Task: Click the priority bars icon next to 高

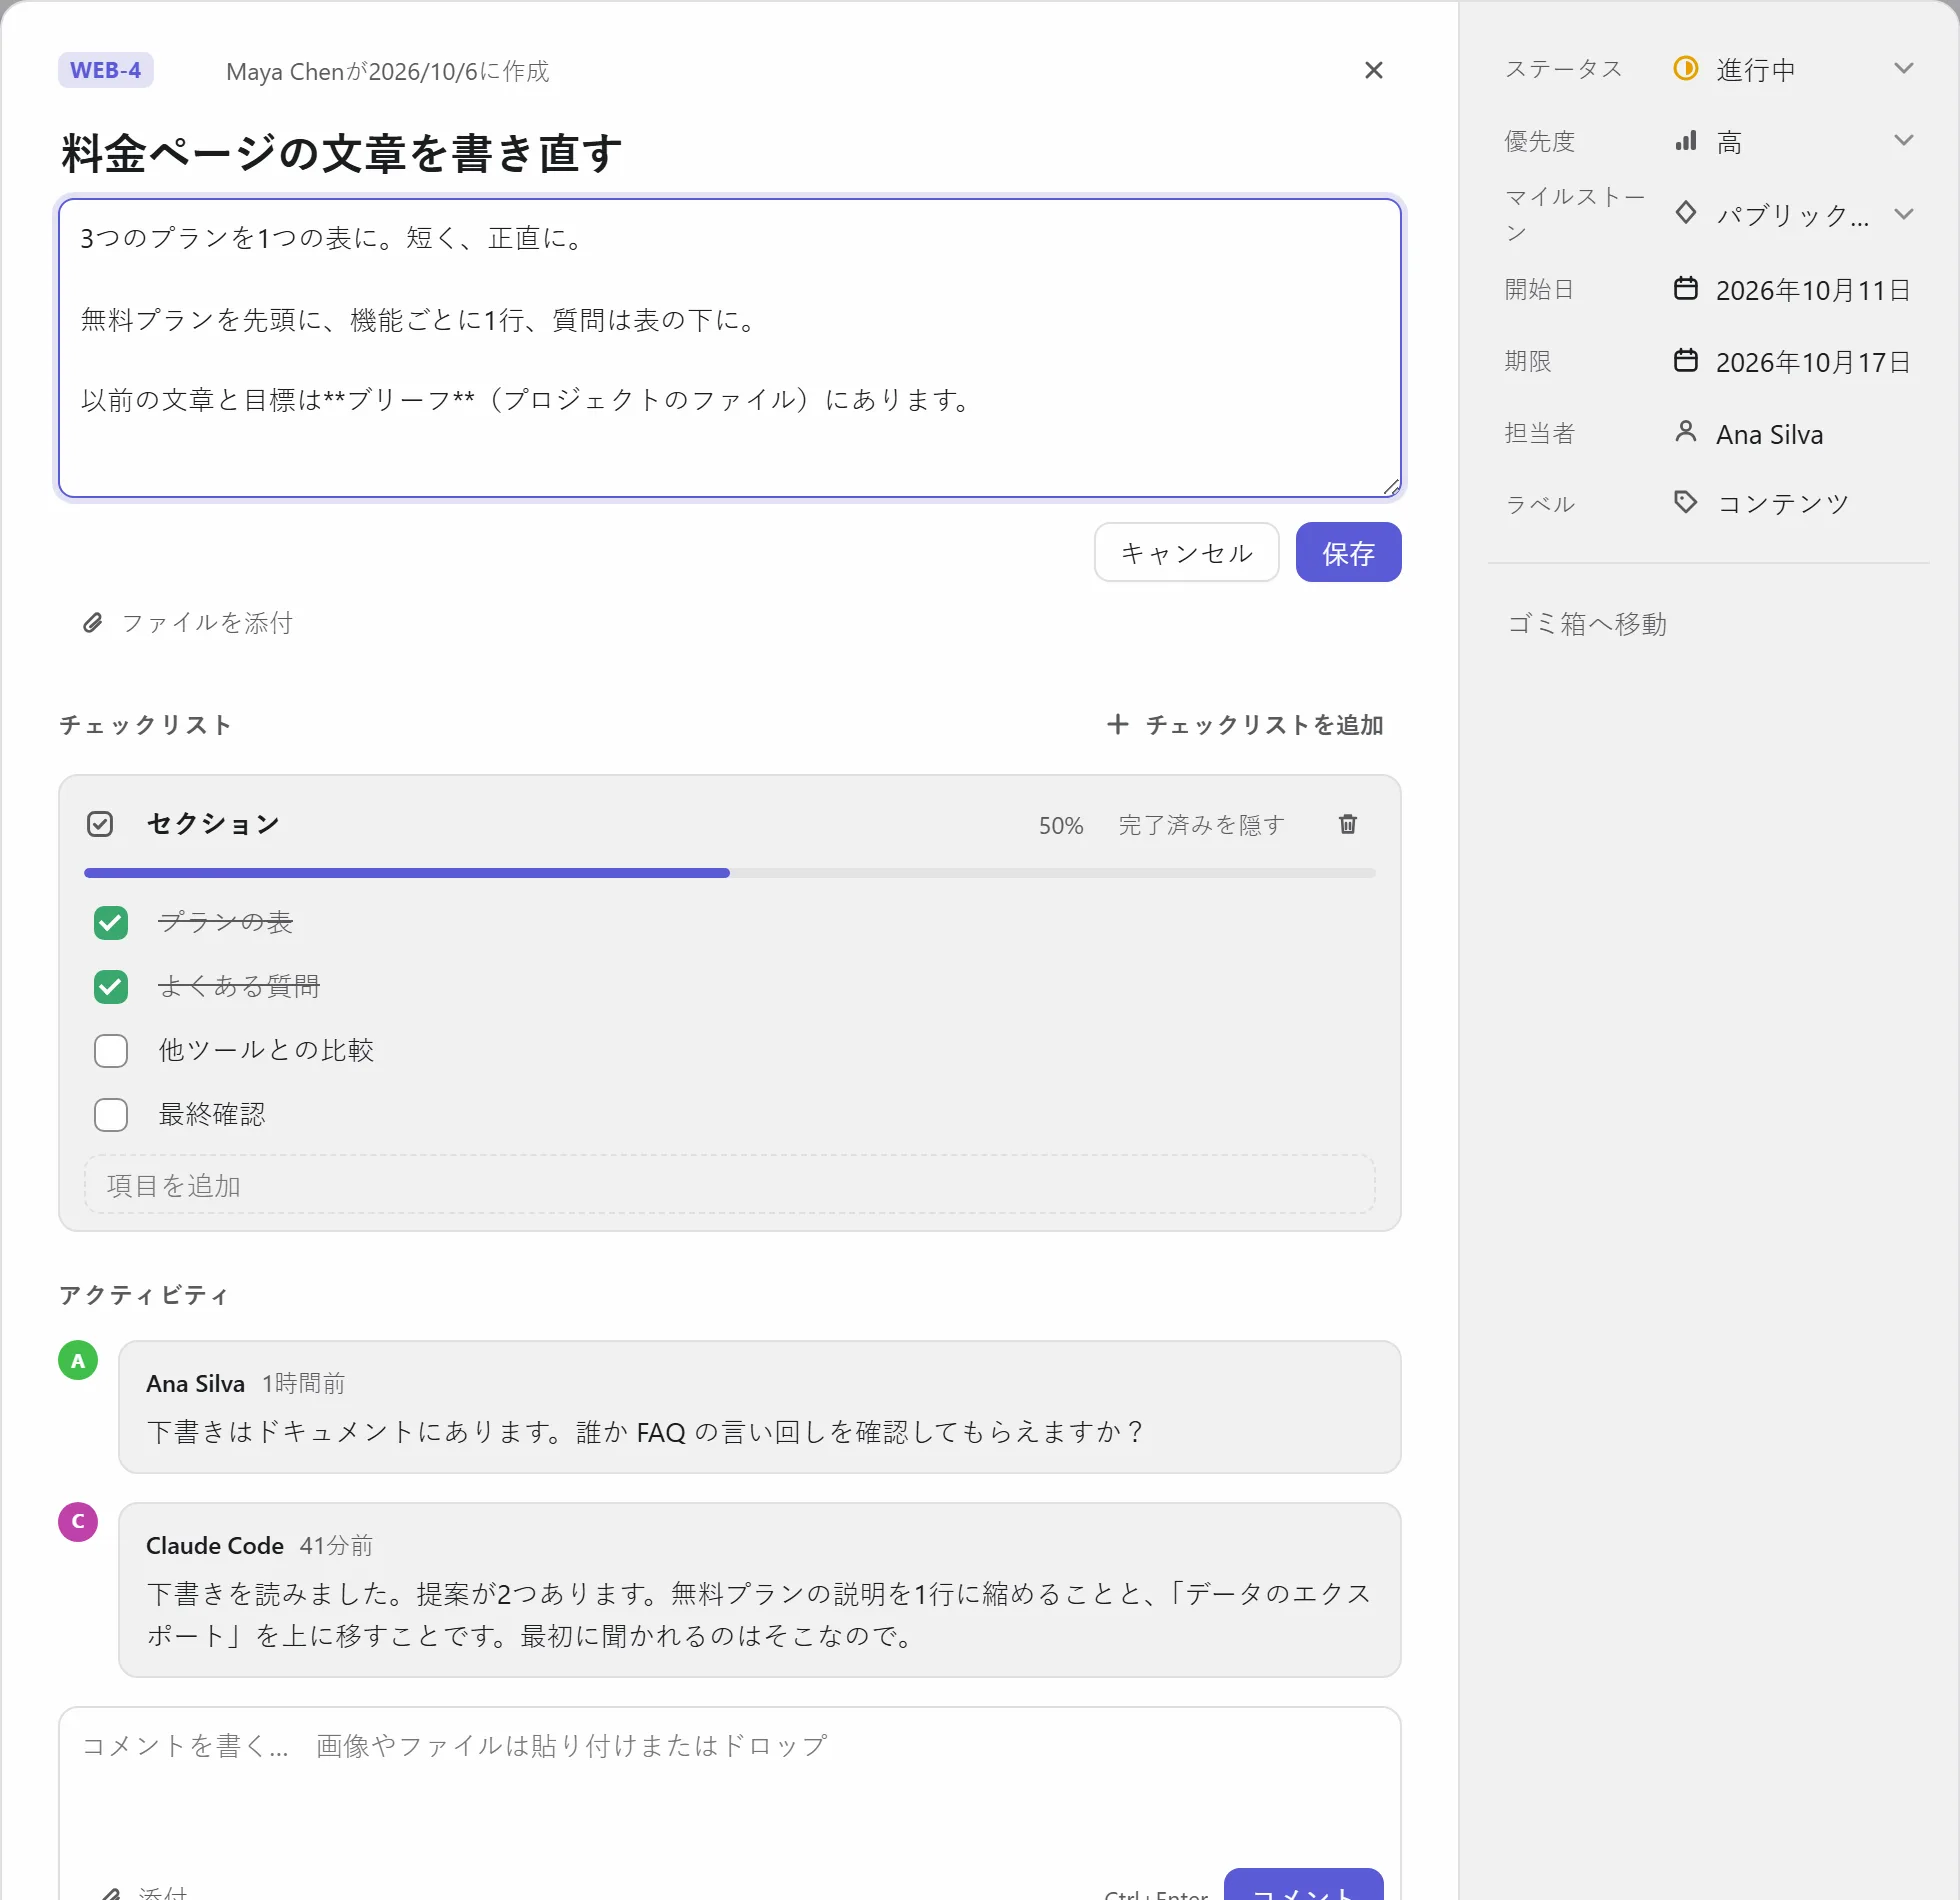Action: click(1685, 141)
